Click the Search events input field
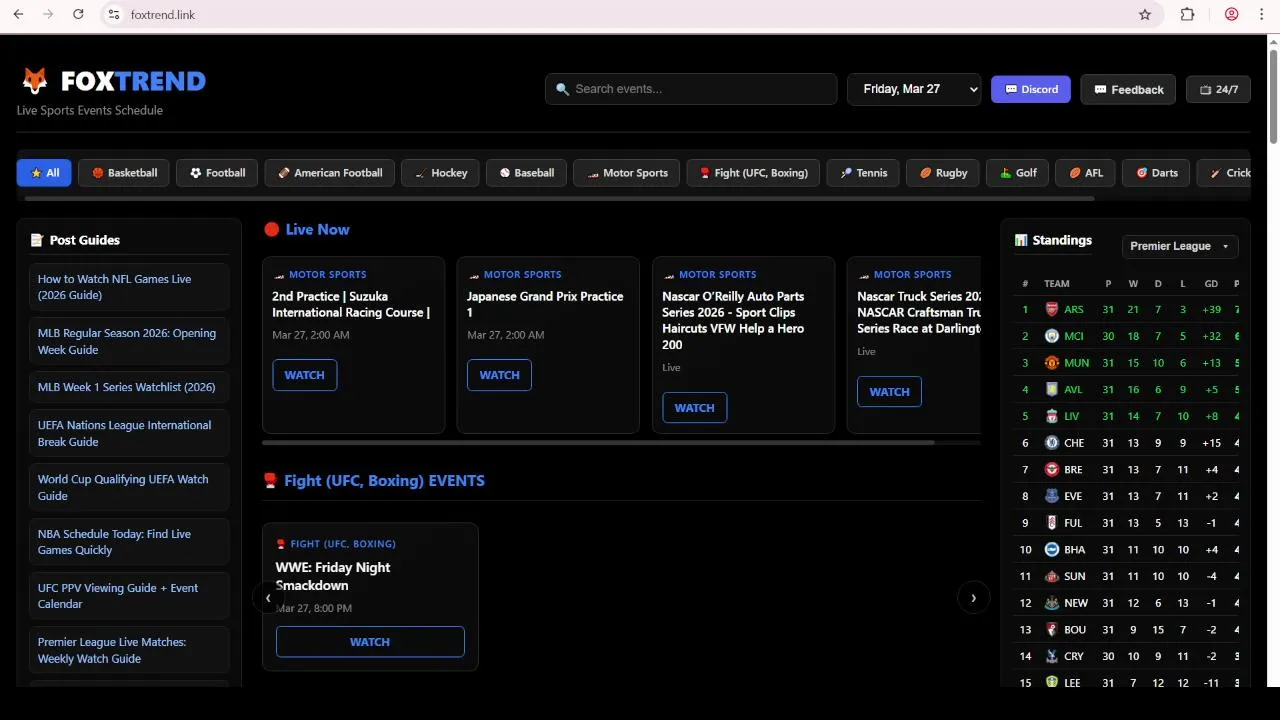1280x720 pixels. (x=691, y=89)
